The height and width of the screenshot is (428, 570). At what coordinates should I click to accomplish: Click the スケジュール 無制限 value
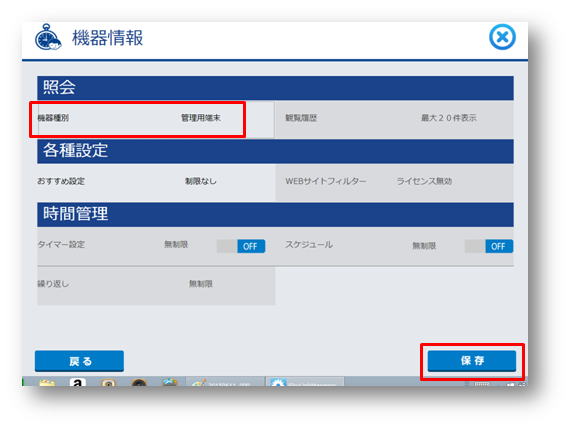pyautogui.click(x=424, y=246)
